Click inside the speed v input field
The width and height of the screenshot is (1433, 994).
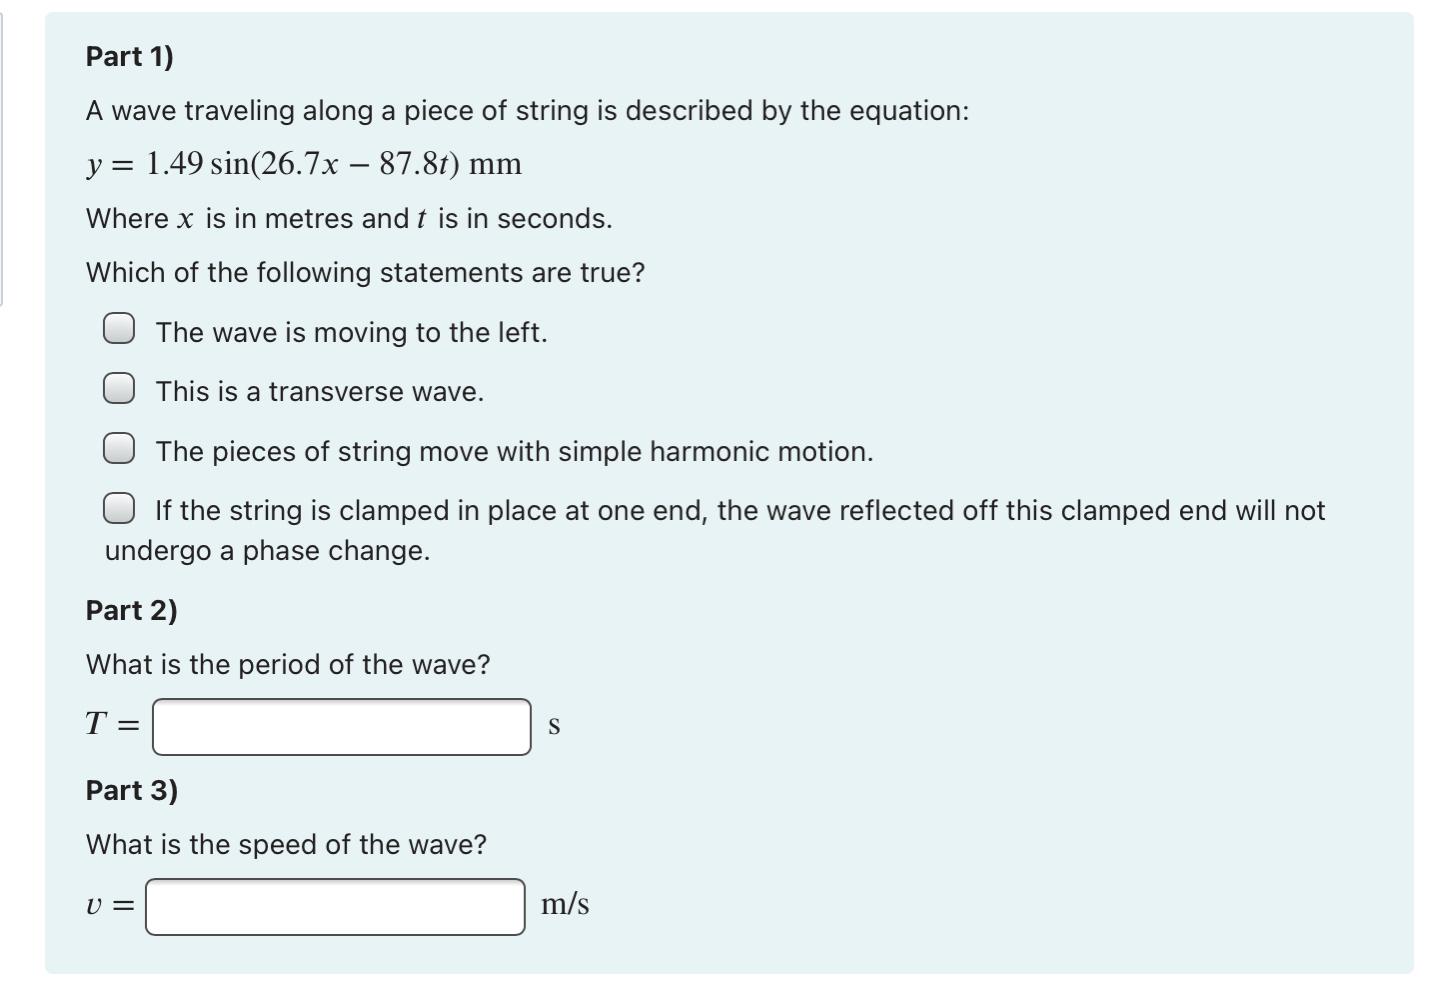334,907
